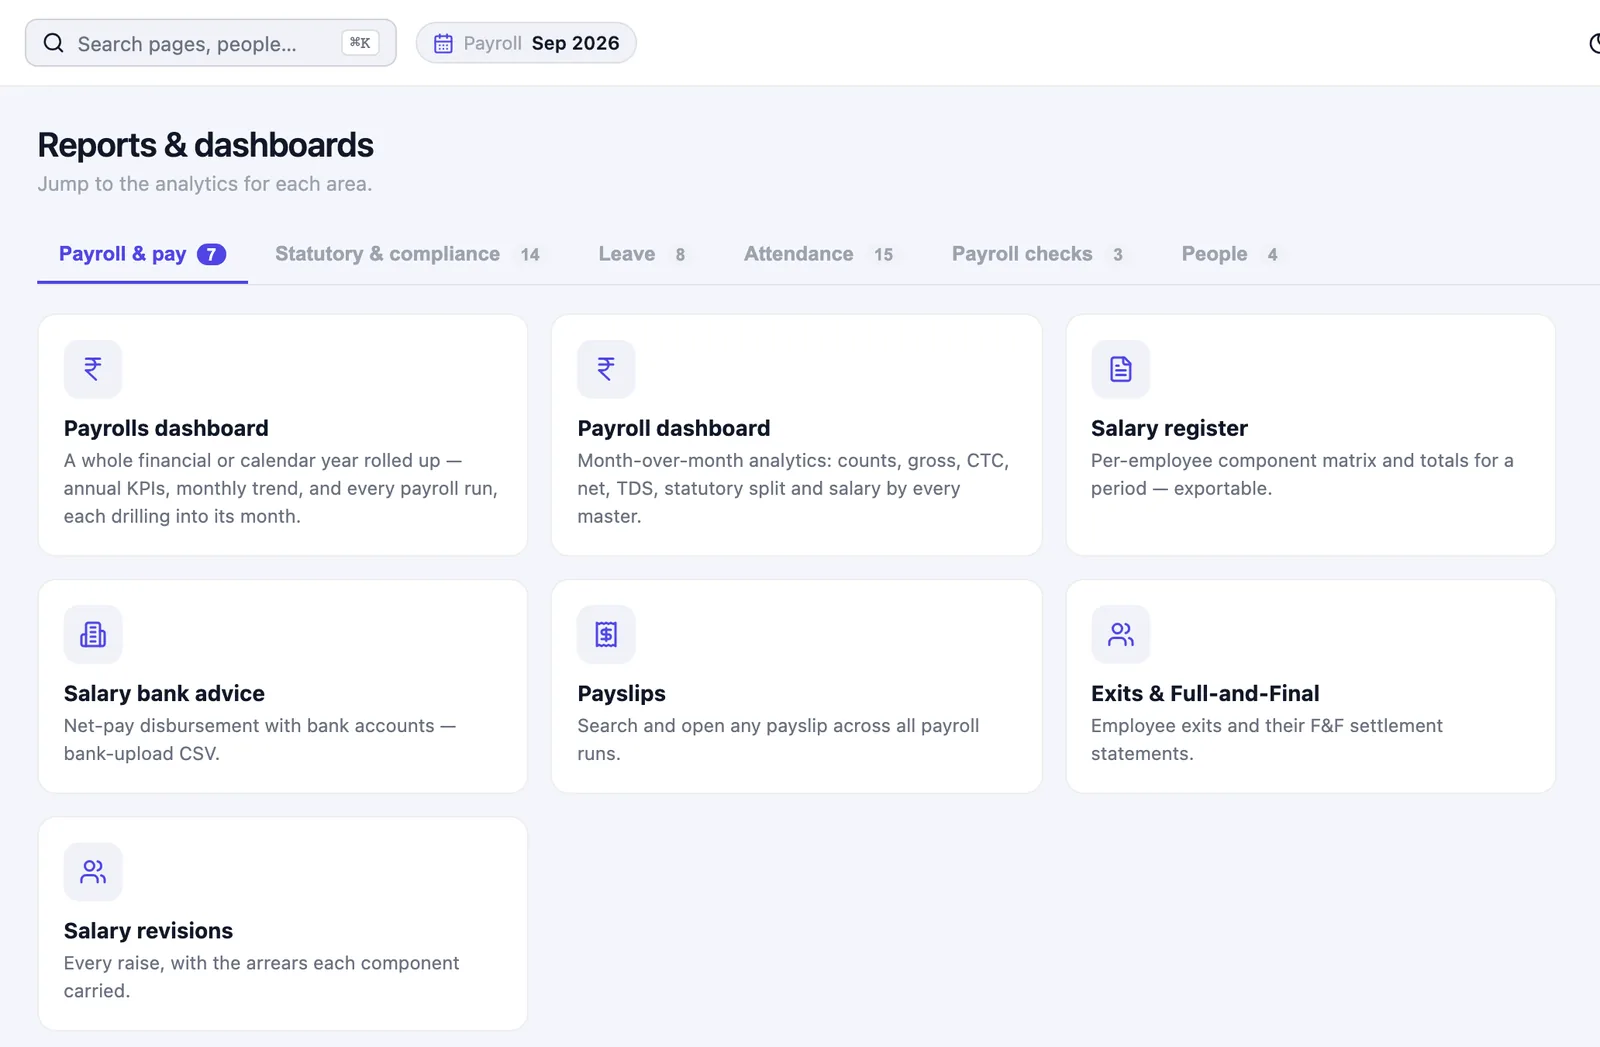1600x1047 pixels.
Task: Click 'Month-over-month analytics' description text
Action: (x=793, y=488)
